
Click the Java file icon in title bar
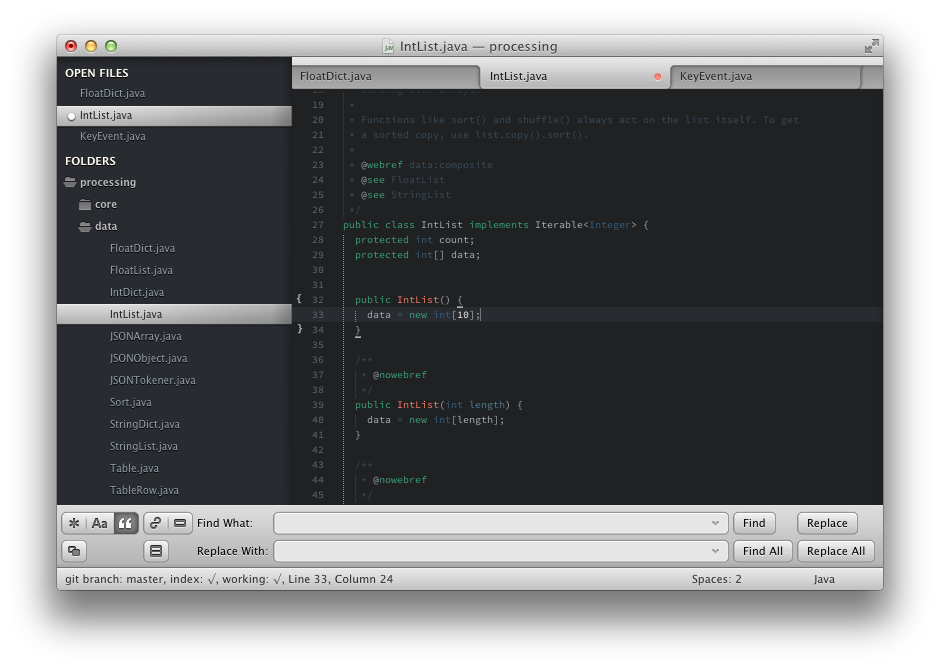pos(388,46)
